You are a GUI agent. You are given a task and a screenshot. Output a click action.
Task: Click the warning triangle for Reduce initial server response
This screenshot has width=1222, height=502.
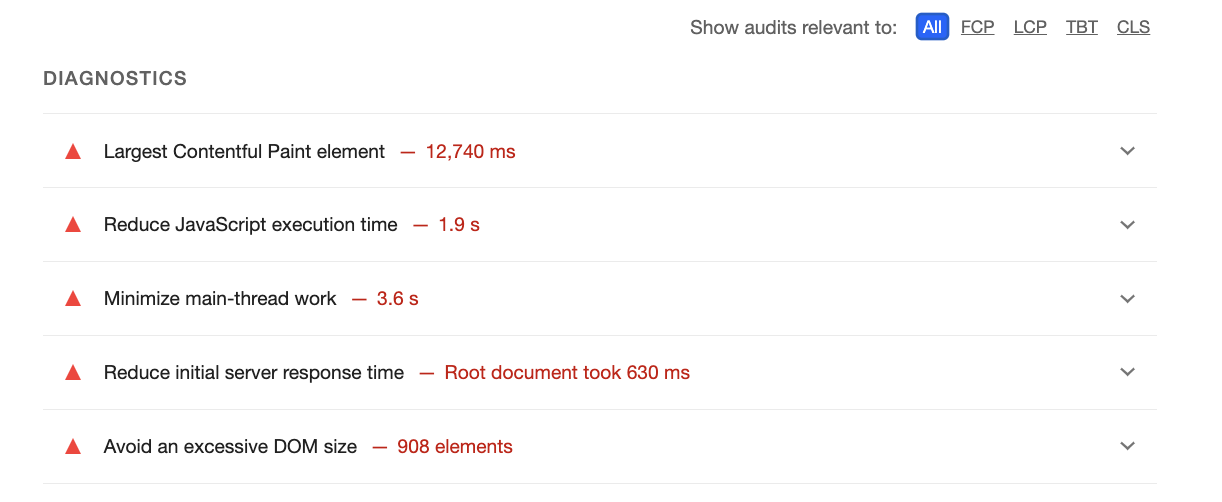[x=72, y=373]
